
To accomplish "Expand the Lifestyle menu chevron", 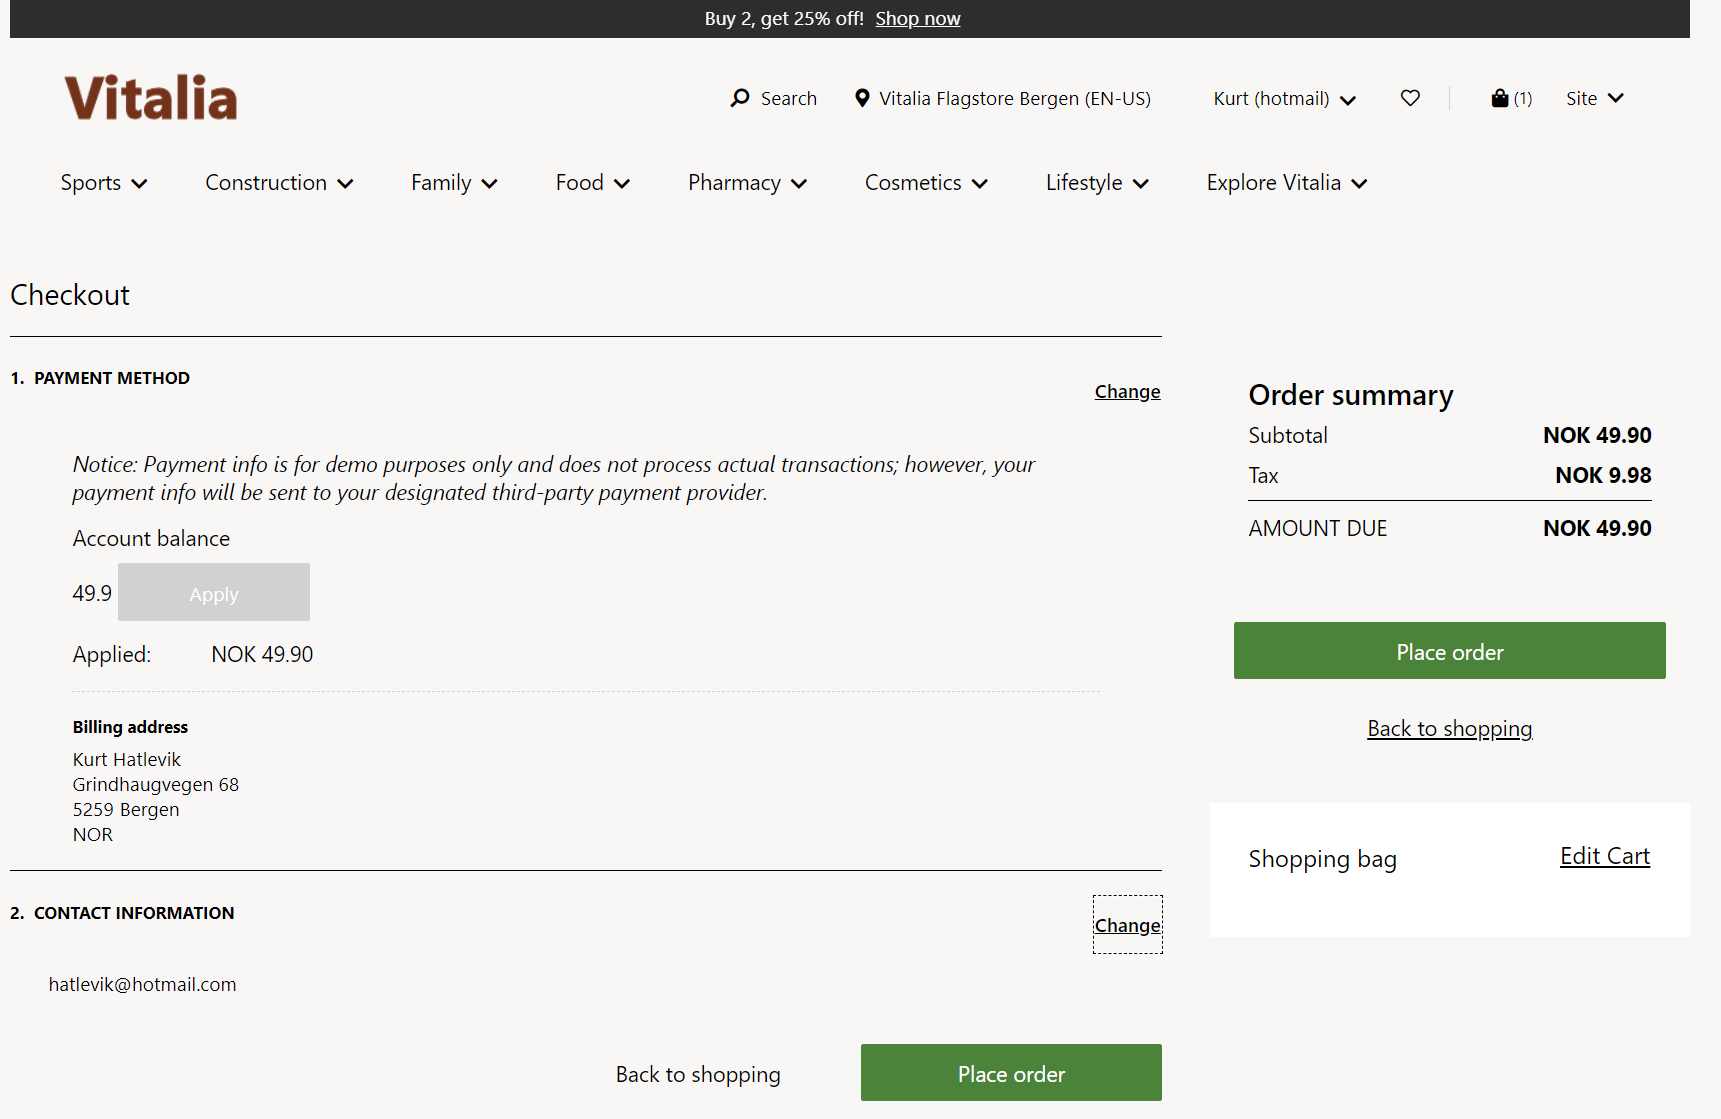I will click(1141, 184).
